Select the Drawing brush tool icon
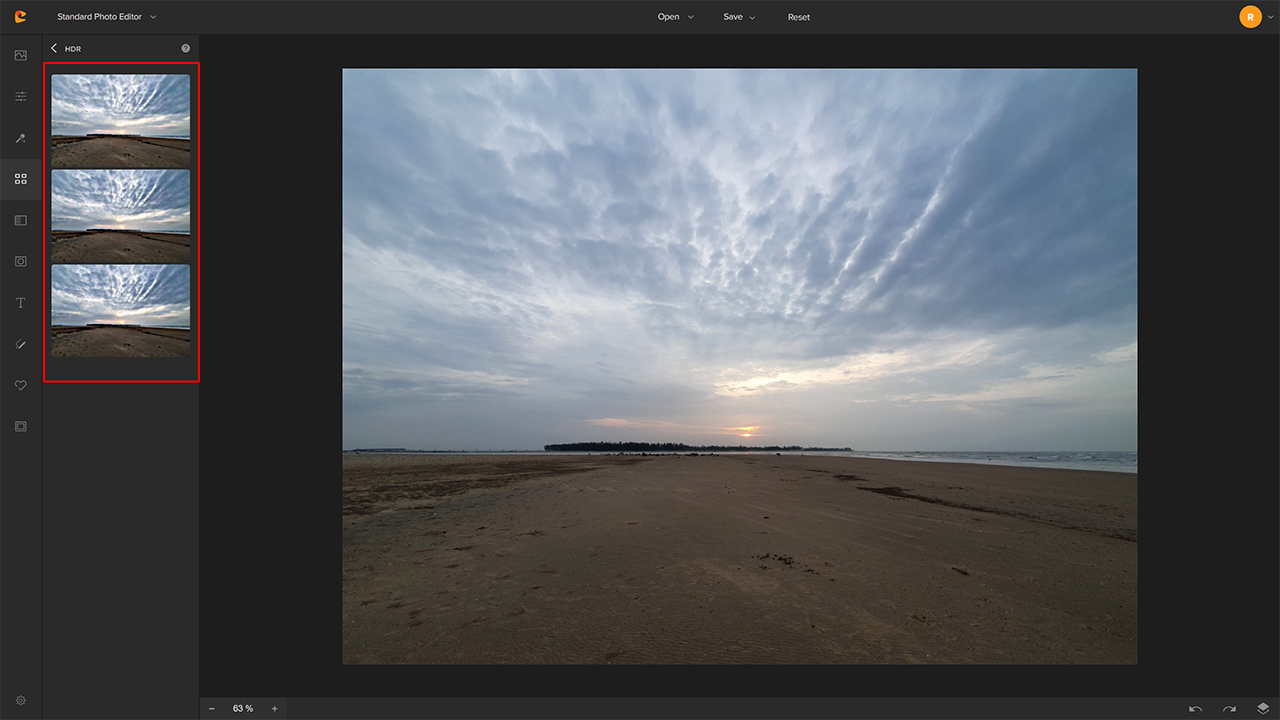Screen dimensions: 1280x720 [20, 344]
